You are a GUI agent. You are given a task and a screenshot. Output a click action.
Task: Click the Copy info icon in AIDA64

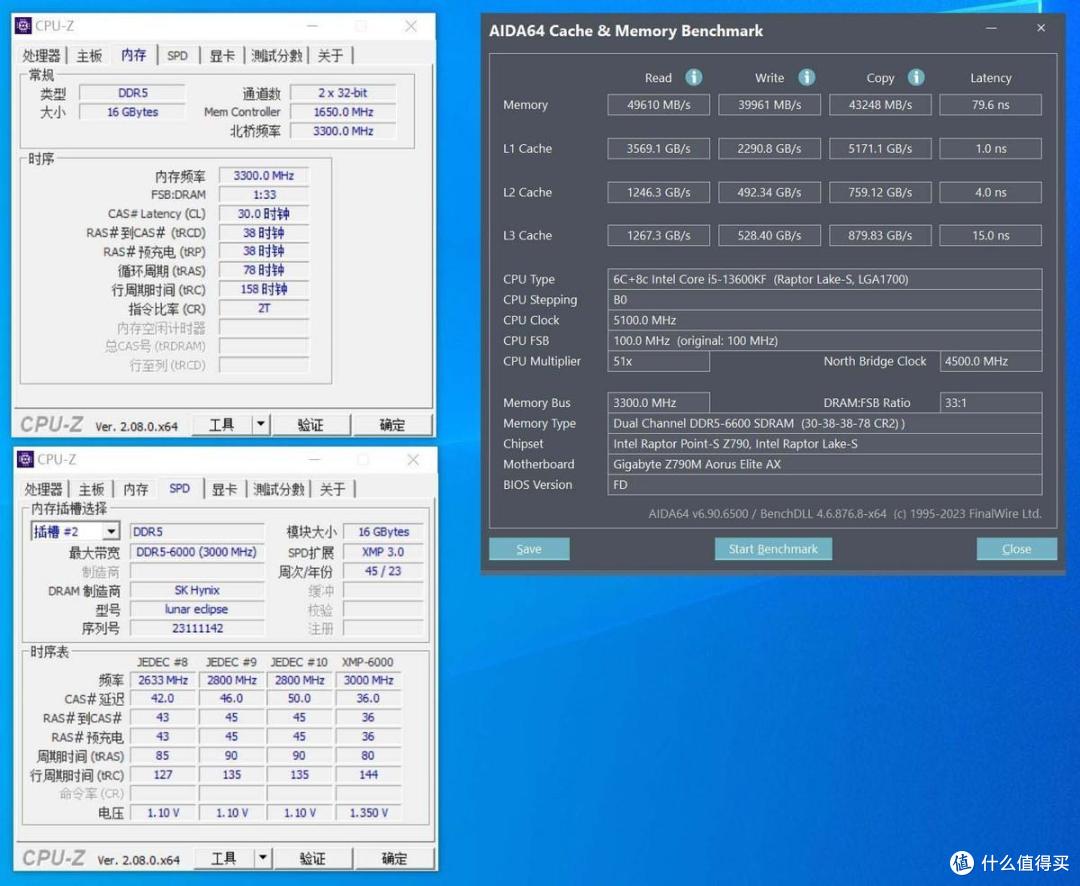(915, 77)
